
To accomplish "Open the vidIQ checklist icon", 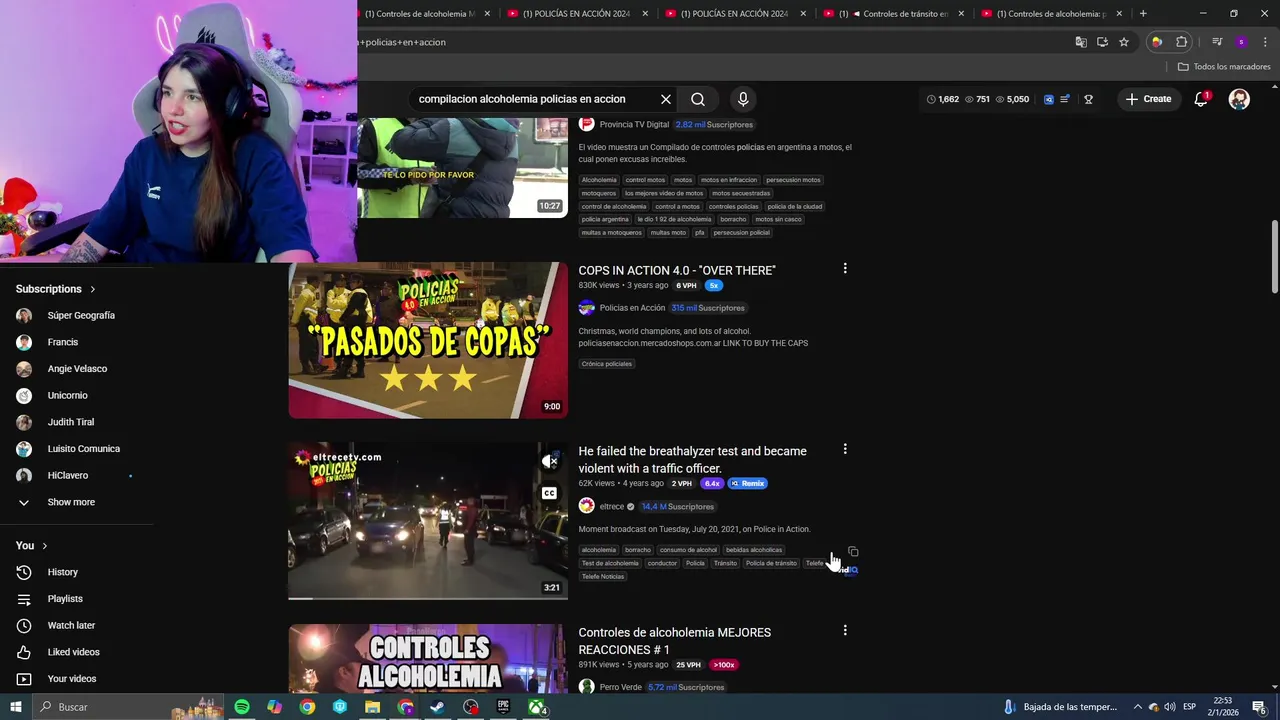I will [x=1065, y=99].
